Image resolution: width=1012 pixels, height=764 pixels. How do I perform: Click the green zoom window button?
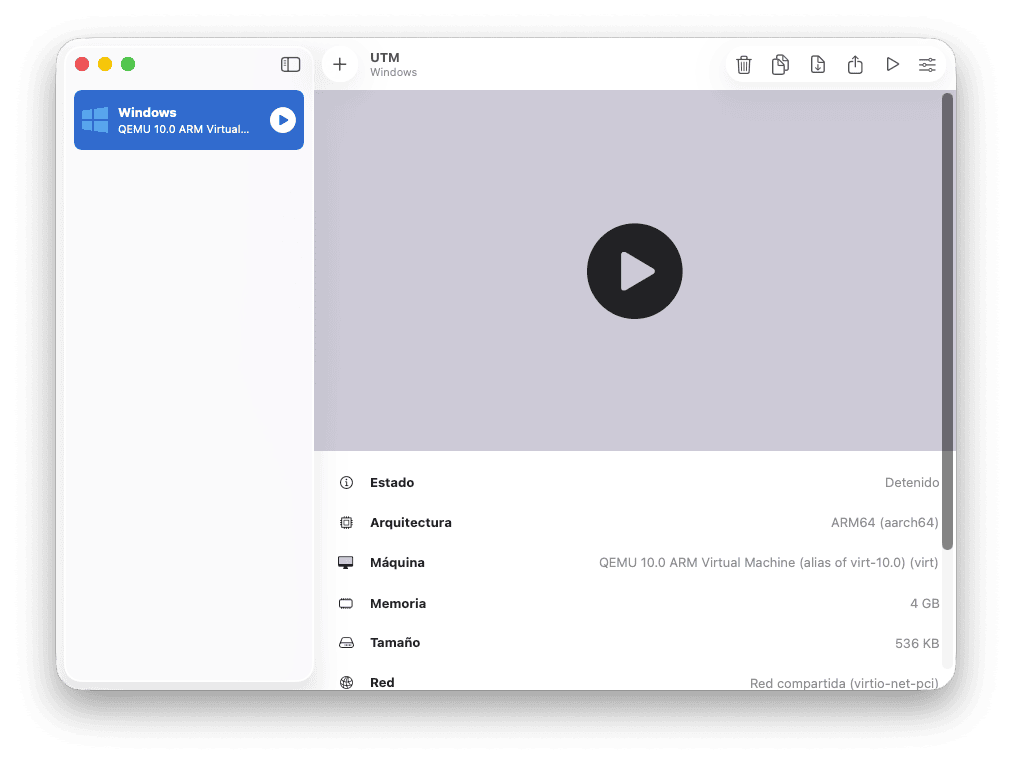tap(128, 64)
